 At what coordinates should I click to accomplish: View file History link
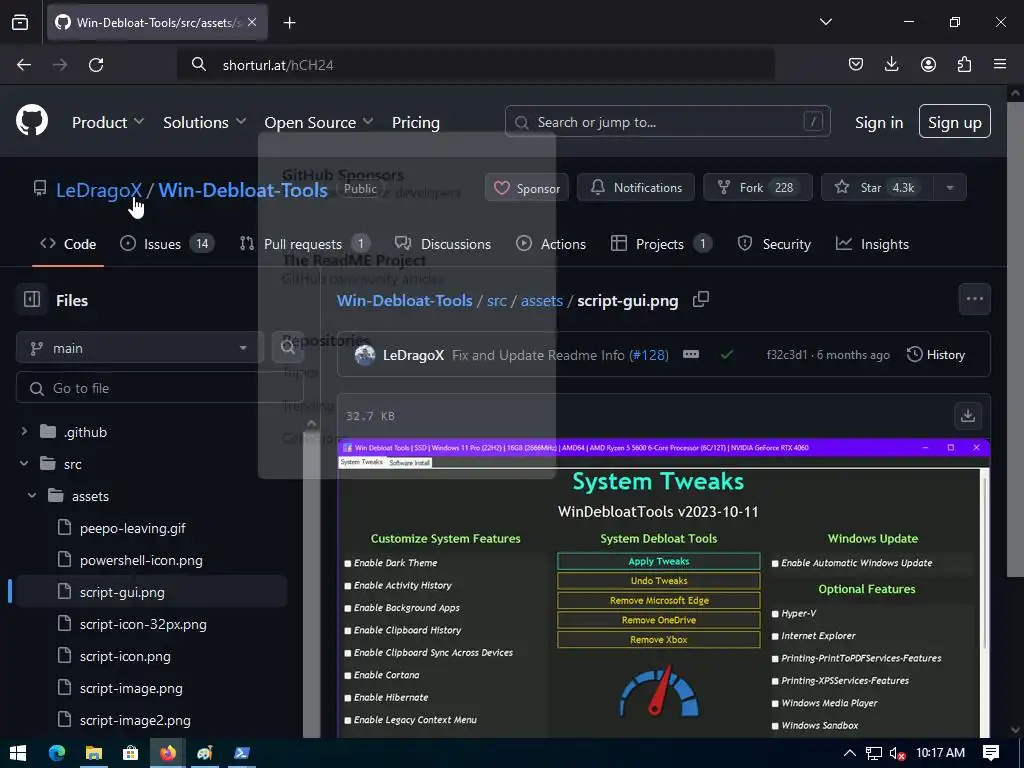[936, 355]
